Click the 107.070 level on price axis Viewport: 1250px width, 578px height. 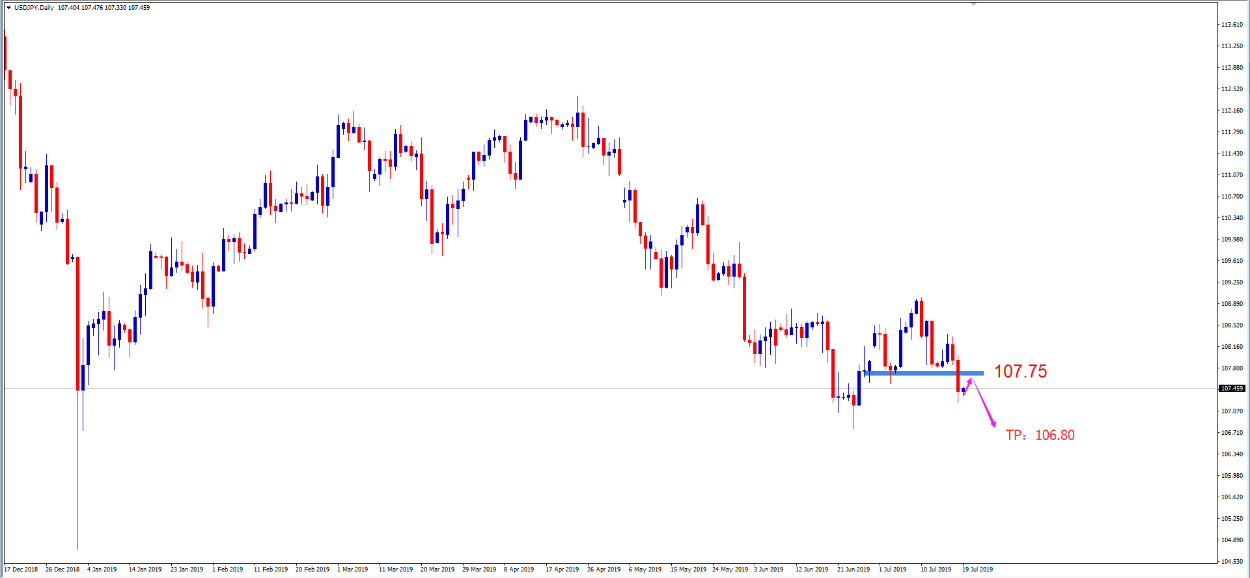click(x=1231, y=411)
